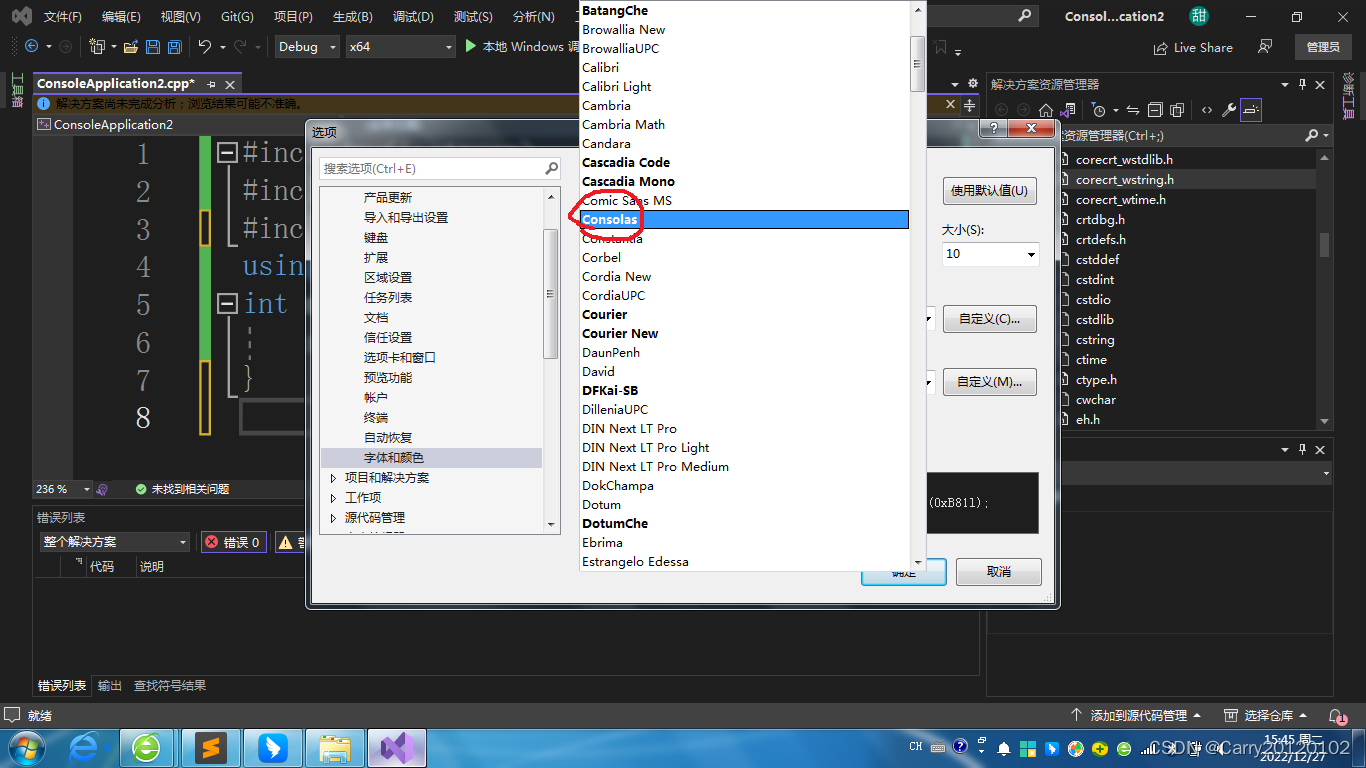
Task: Select 字体和颜色 in options tree
Action: pos(431,458)
